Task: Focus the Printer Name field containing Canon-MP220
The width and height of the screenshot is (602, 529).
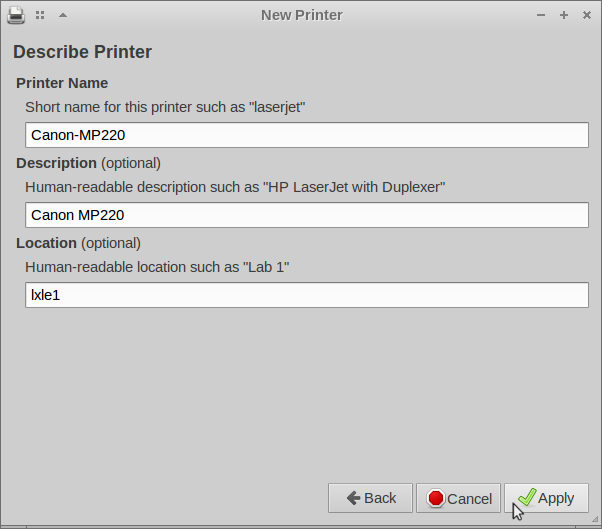Action: coord(306,135)
